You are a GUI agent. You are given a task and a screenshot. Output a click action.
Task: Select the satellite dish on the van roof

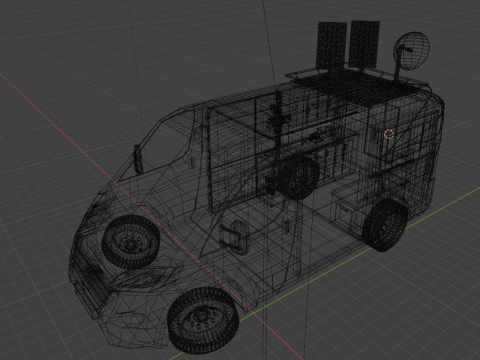click(411, 51)
